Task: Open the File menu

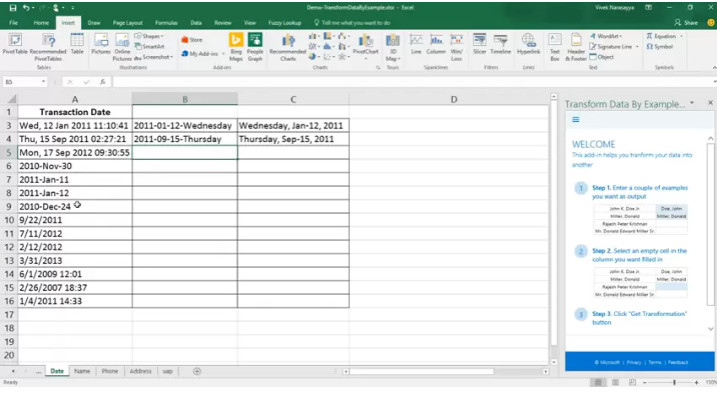Action: pos(13,23)
